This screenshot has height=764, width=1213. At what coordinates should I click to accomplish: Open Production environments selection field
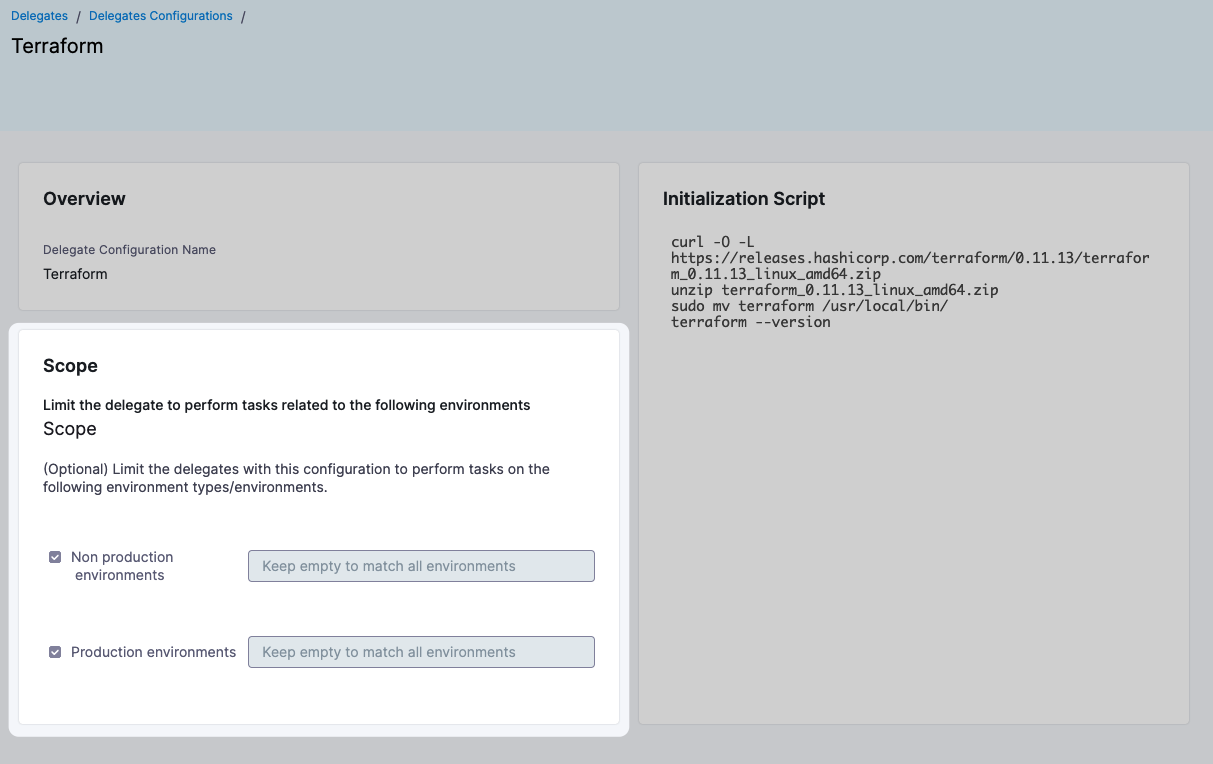[x=421, y=652]
